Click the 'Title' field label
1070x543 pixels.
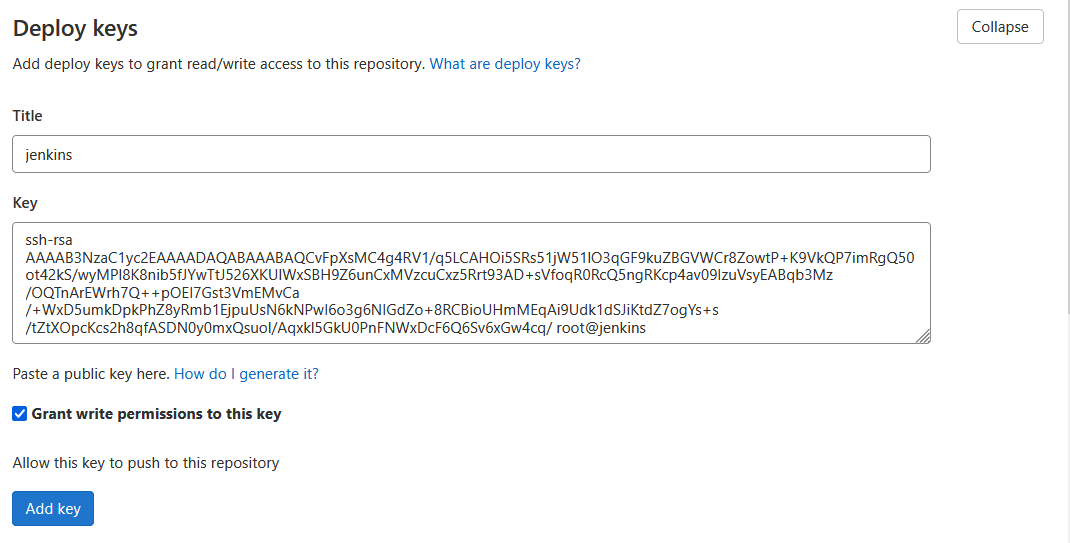[x=27, y=116]
